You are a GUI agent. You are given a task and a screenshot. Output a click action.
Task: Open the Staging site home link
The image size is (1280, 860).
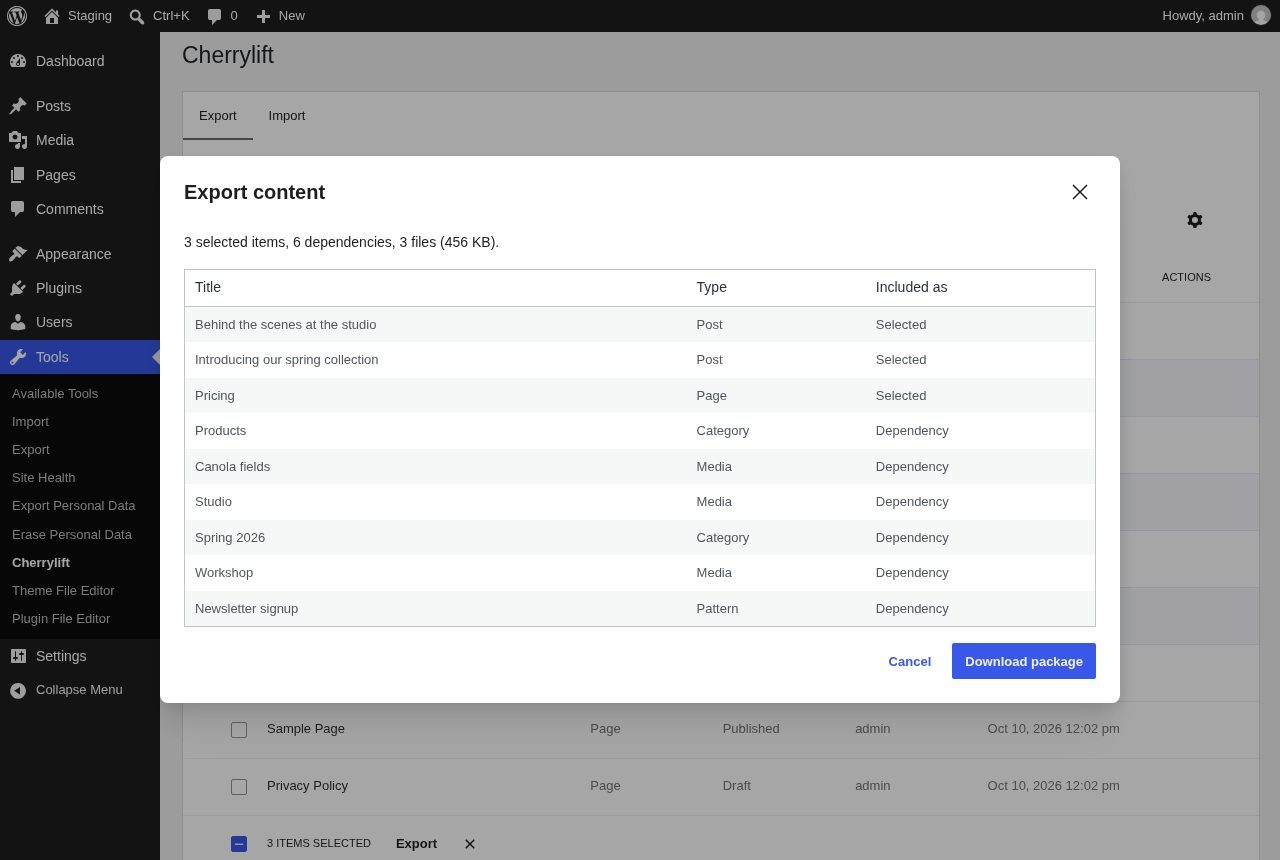[x=78, y=16]
